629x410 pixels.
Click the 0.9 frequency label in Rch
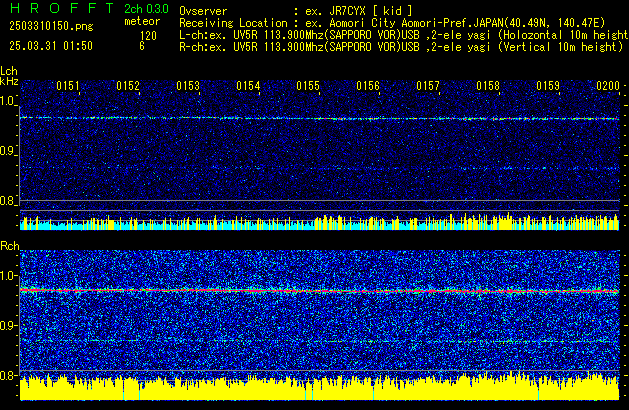coord(8,325)
